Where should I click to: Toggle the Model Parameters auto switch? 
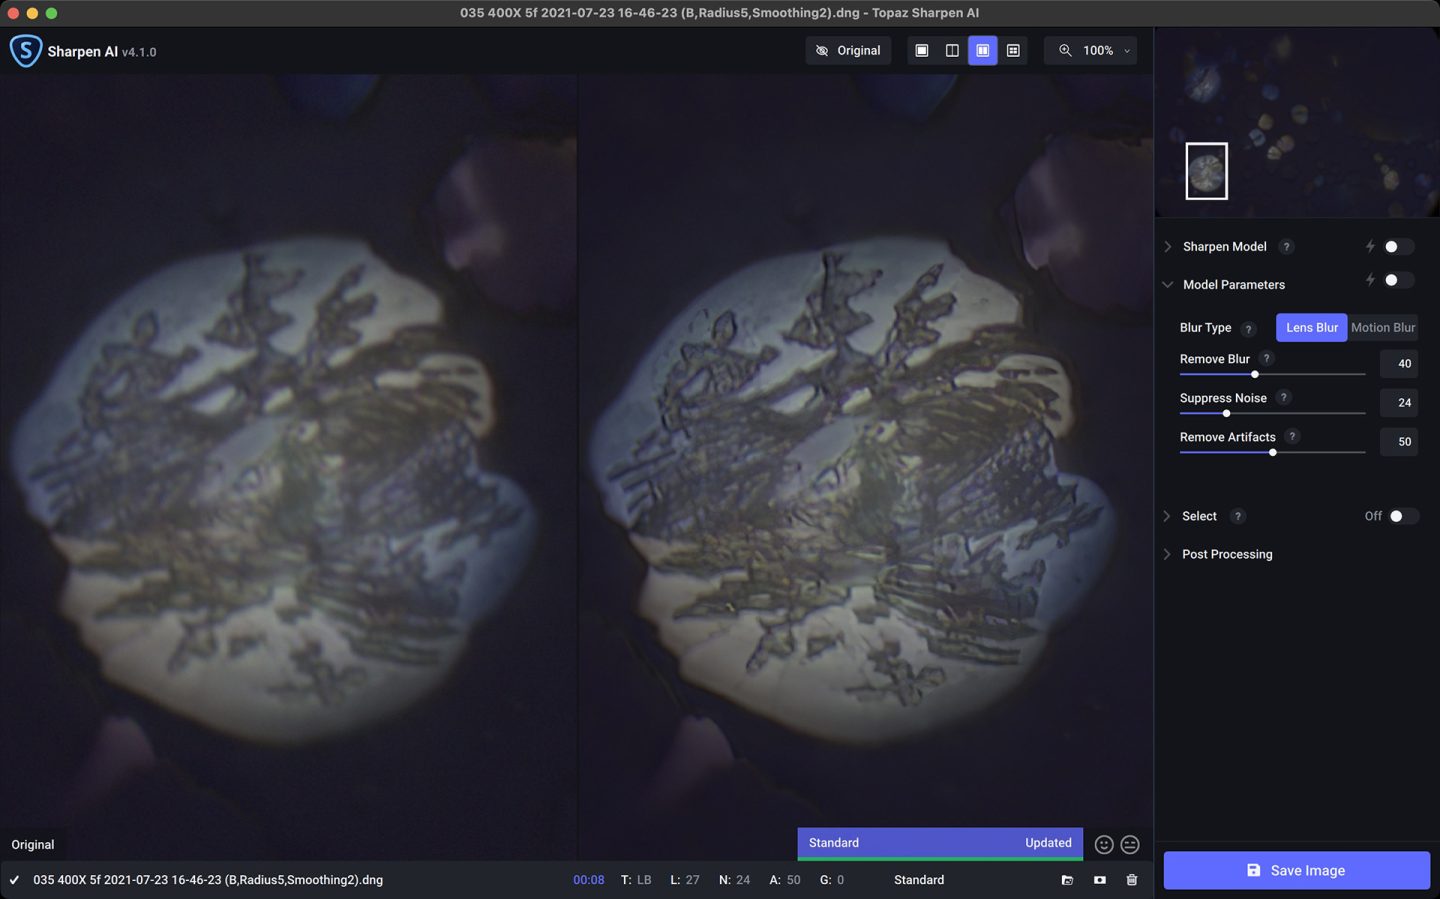(x=1397, y=281)
